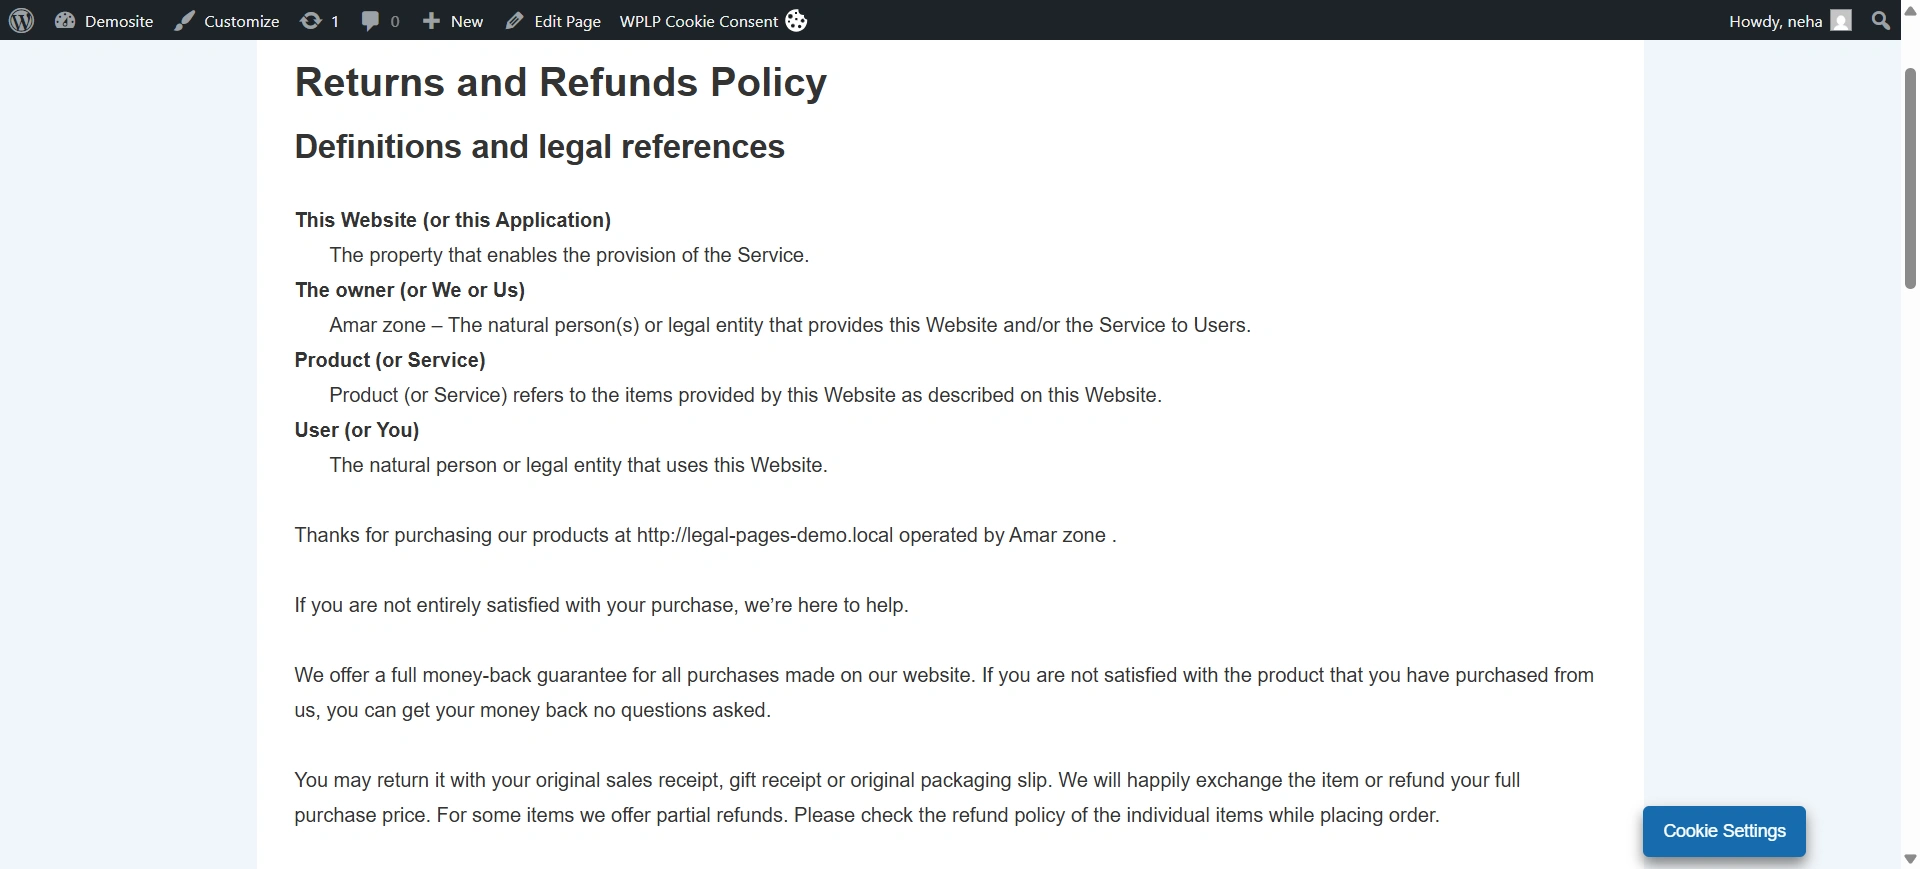1920x869 pixels.
Task: Select the Customize brush icon
Action: click(184, 20)
